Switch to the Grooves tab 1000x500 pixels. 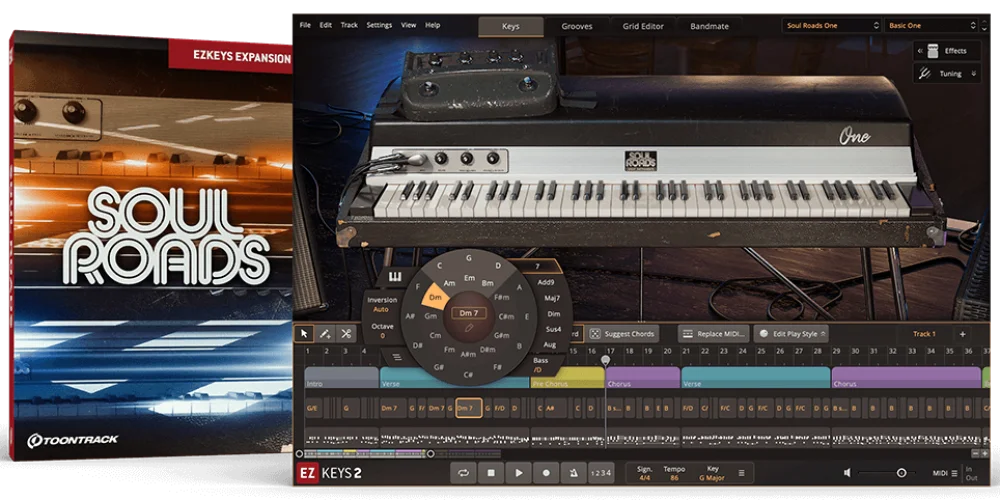click(576, 26)
